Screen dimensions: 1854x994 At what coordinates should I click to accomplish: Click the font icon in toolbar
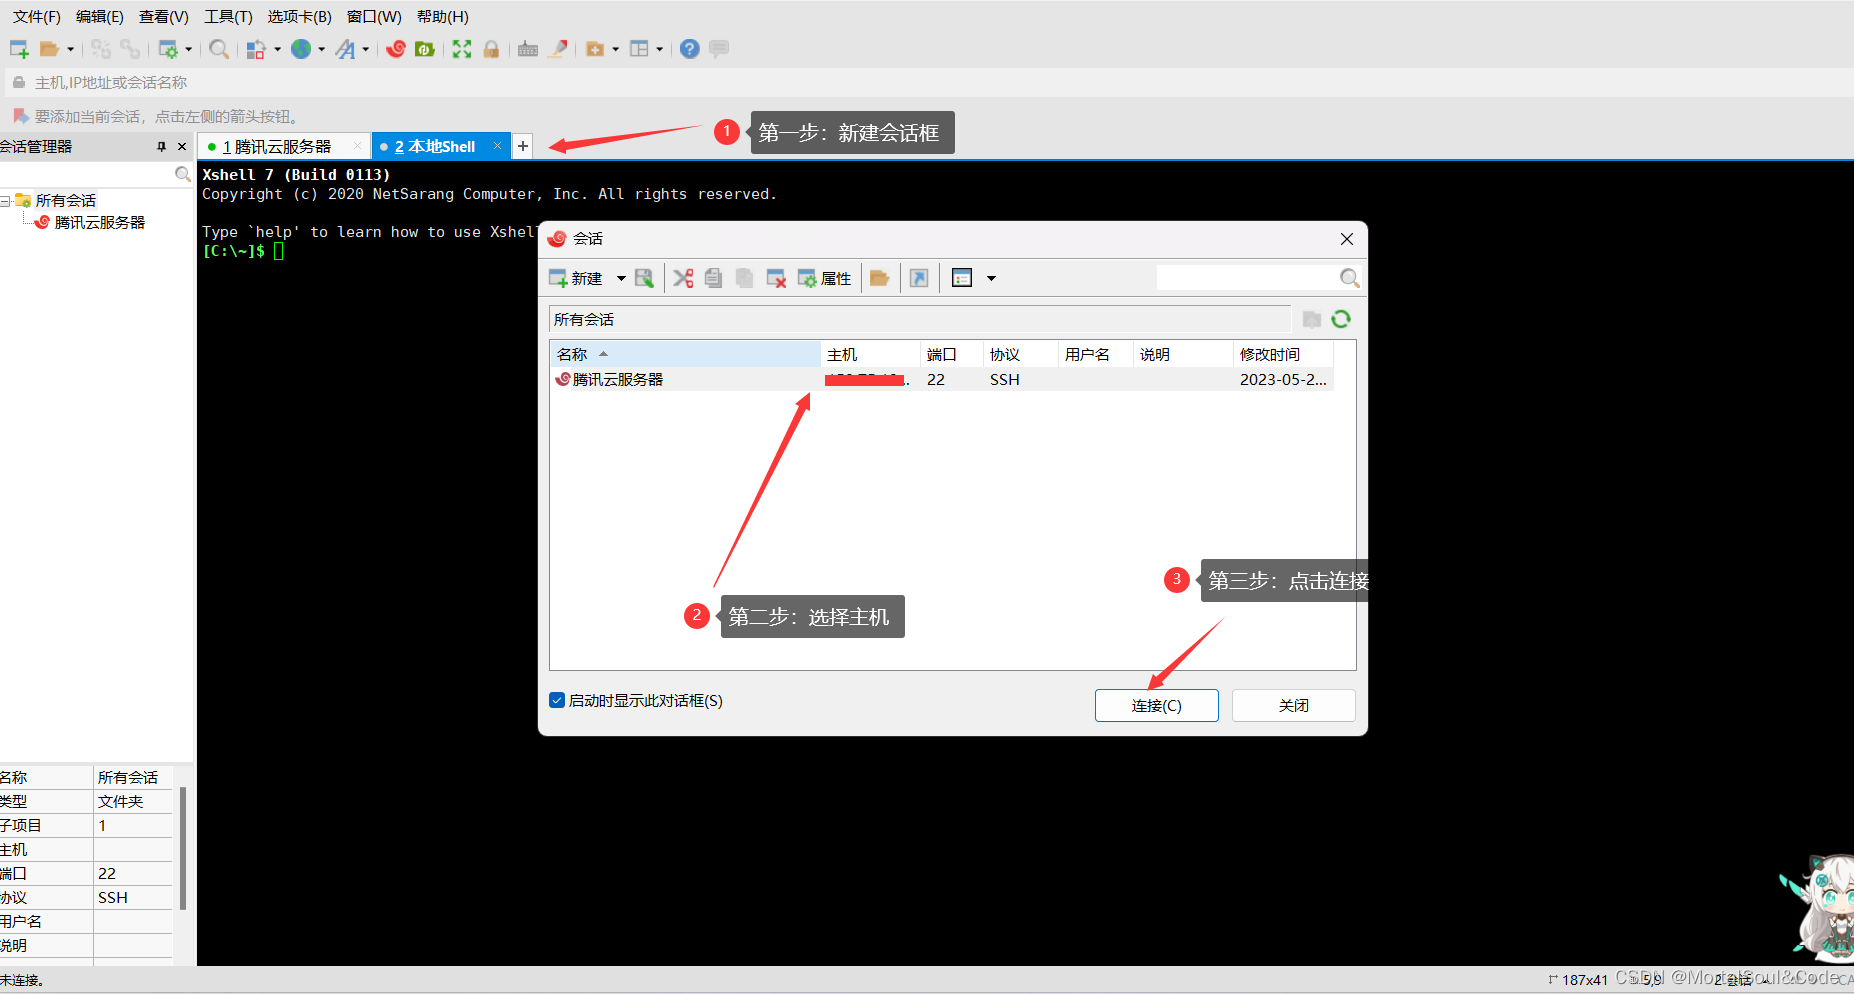click(345, 49)
